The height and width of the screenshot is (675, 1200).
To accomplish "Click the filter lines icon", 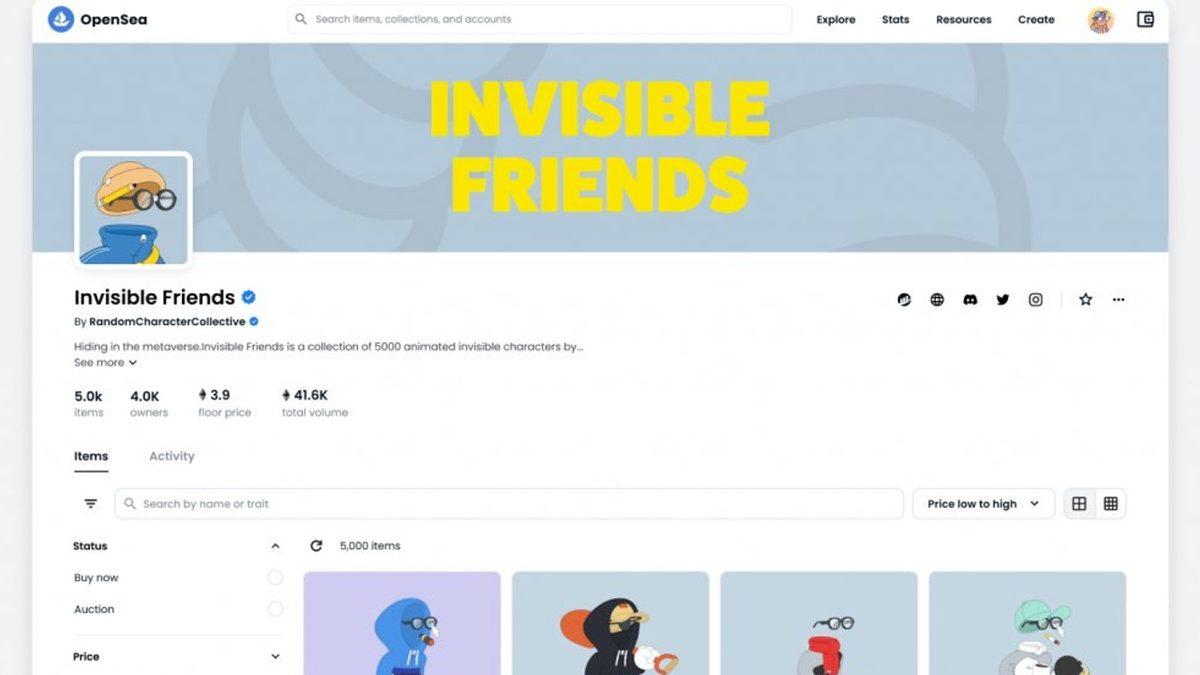I will coord(91,504).
